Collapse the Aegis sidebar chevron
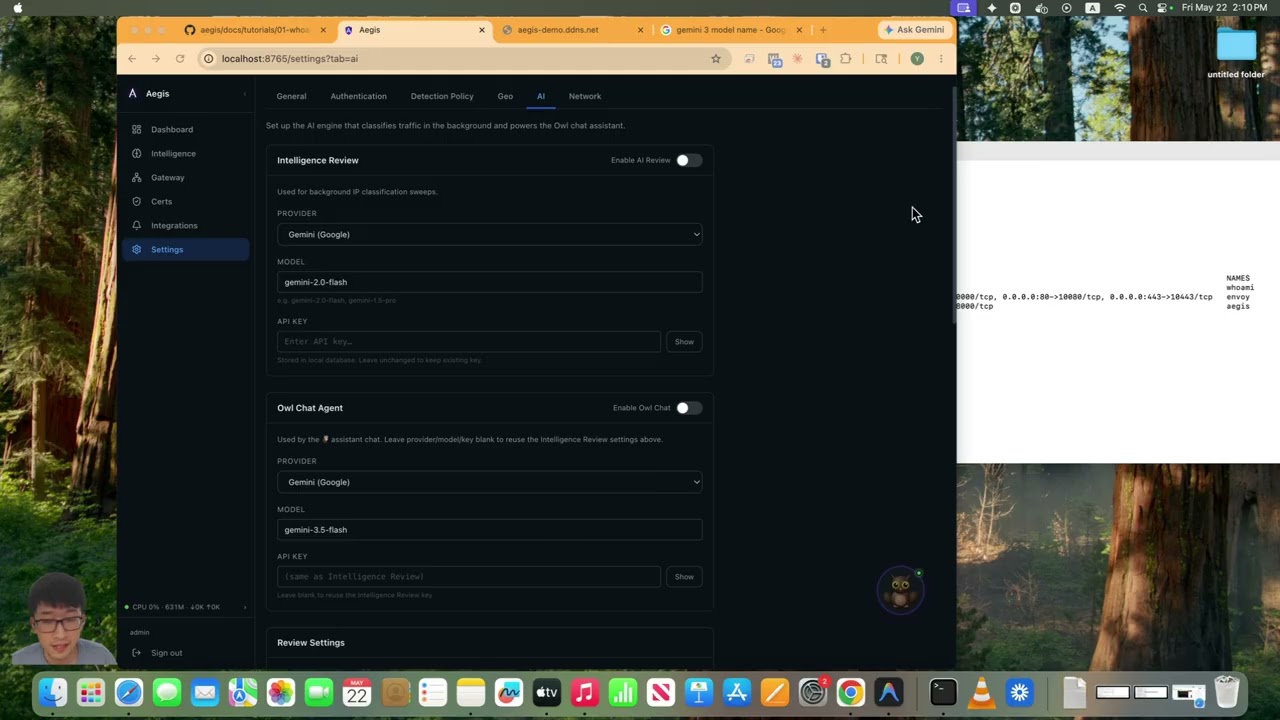 244,94
